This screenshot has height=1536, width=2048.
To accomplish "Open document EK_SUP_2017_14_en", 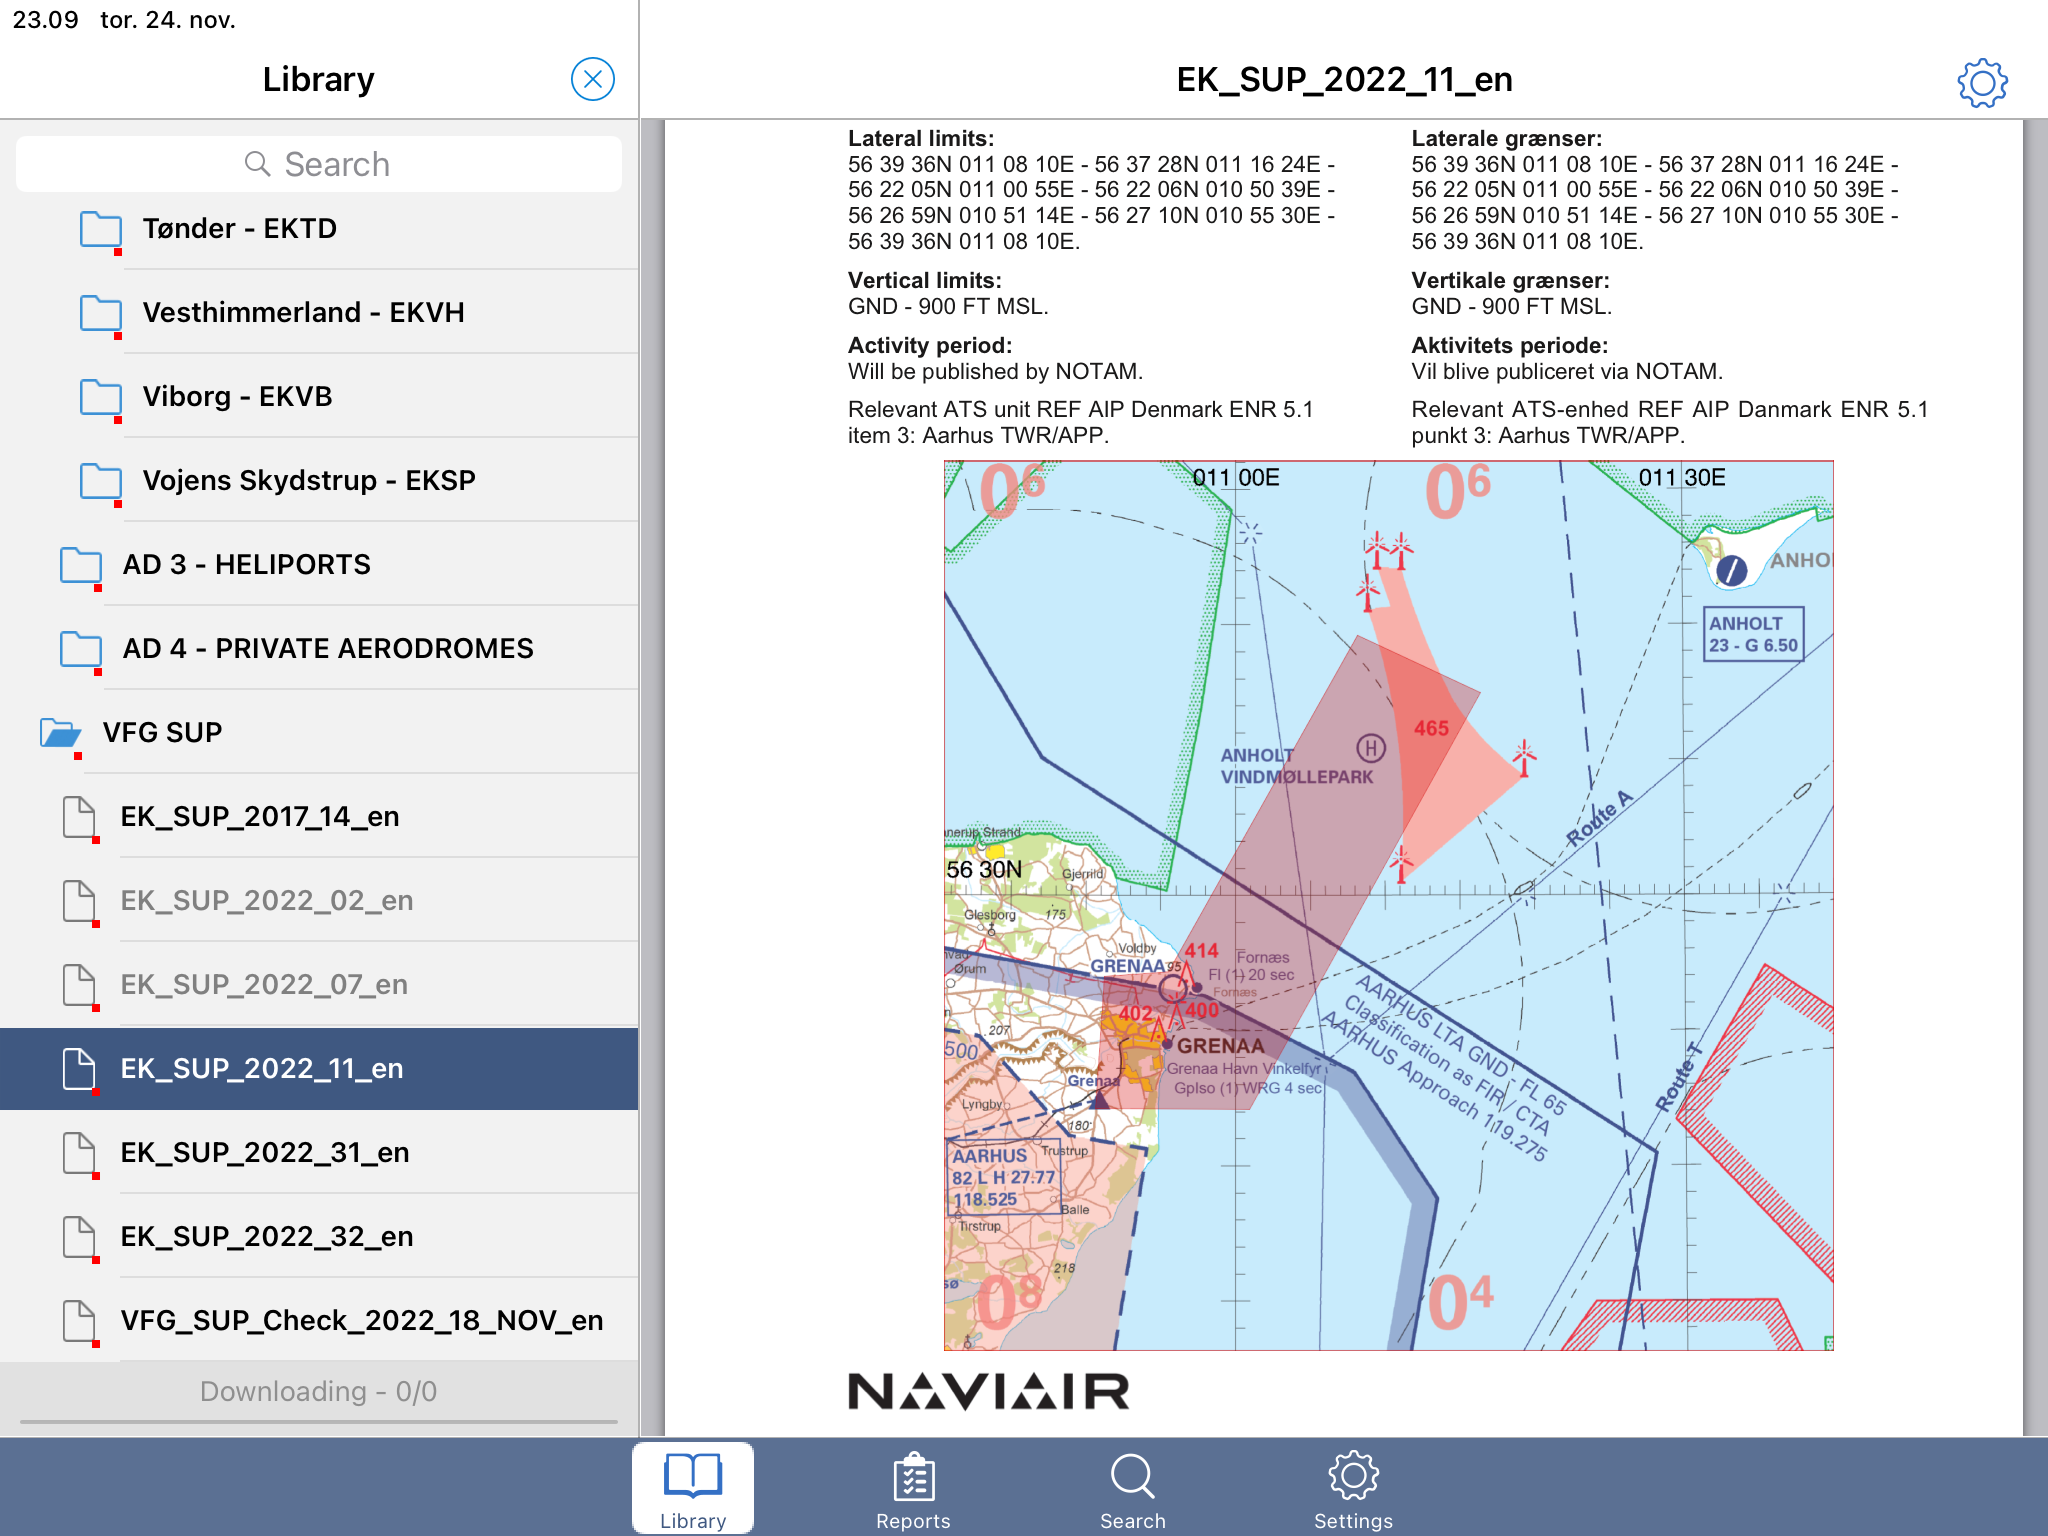I will (x=319, y=816).
